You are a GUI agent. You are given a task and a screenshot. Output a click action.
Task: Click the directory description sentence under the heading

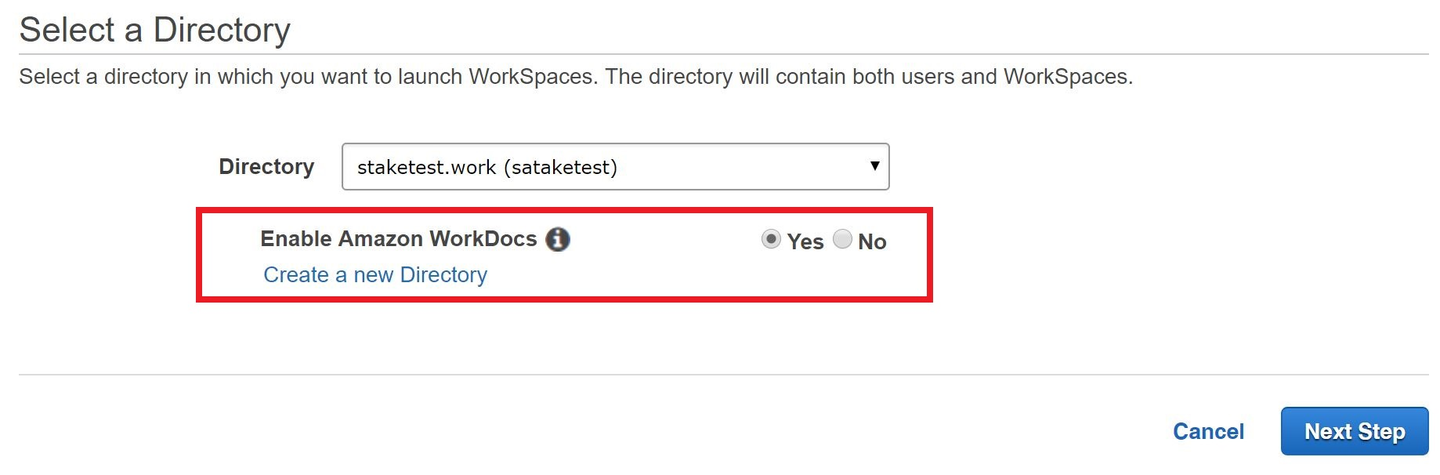(575, 77)
